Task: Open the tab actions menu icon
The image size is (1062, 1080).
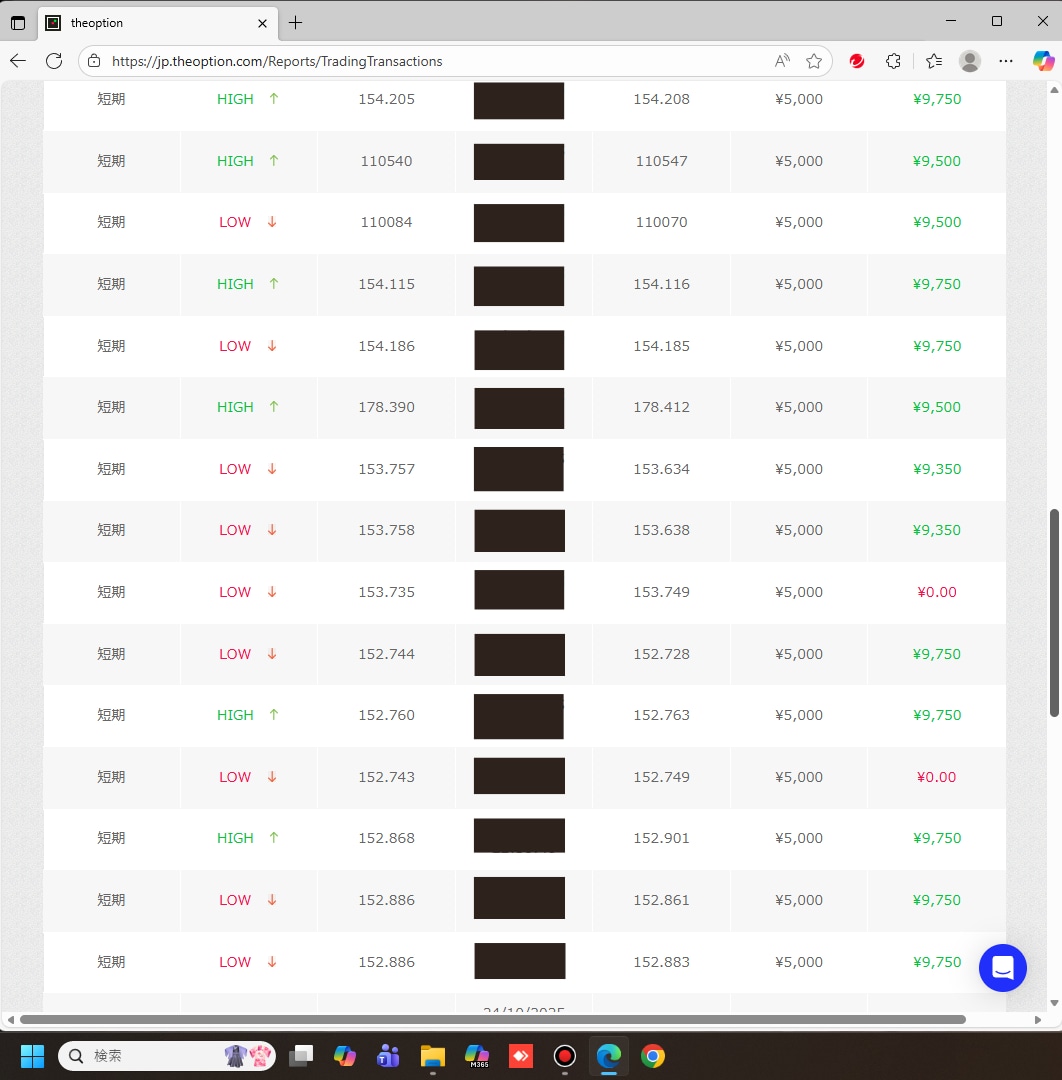Action: click(x=18, y=23)
